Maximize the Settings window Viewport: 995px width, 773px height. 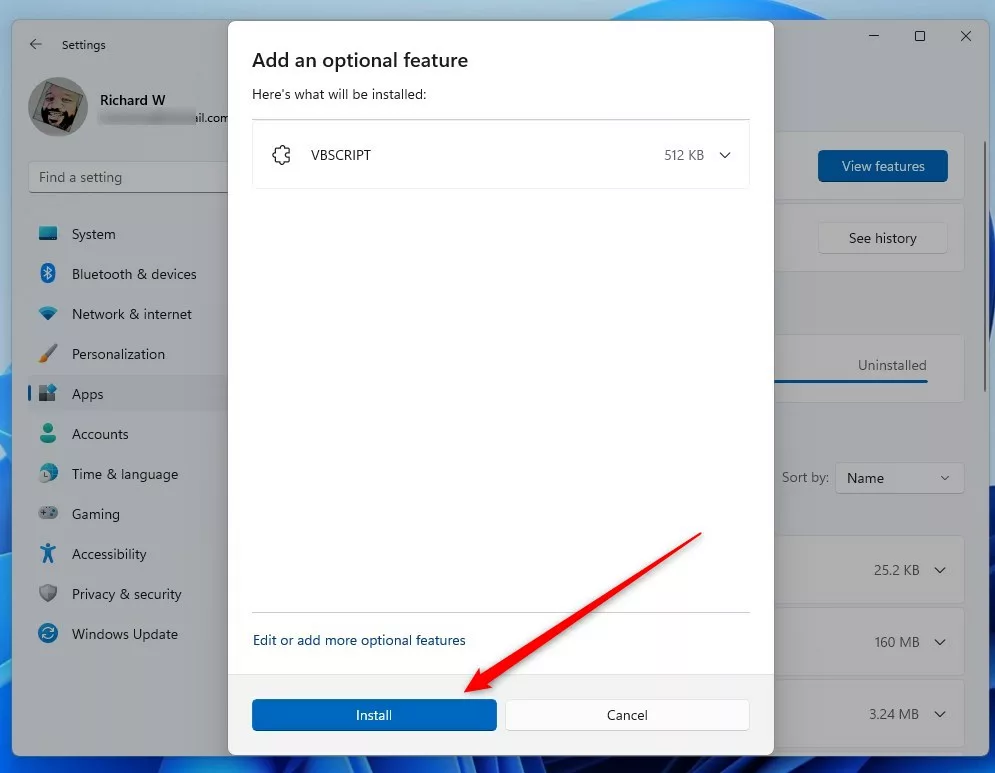(919, 36)
